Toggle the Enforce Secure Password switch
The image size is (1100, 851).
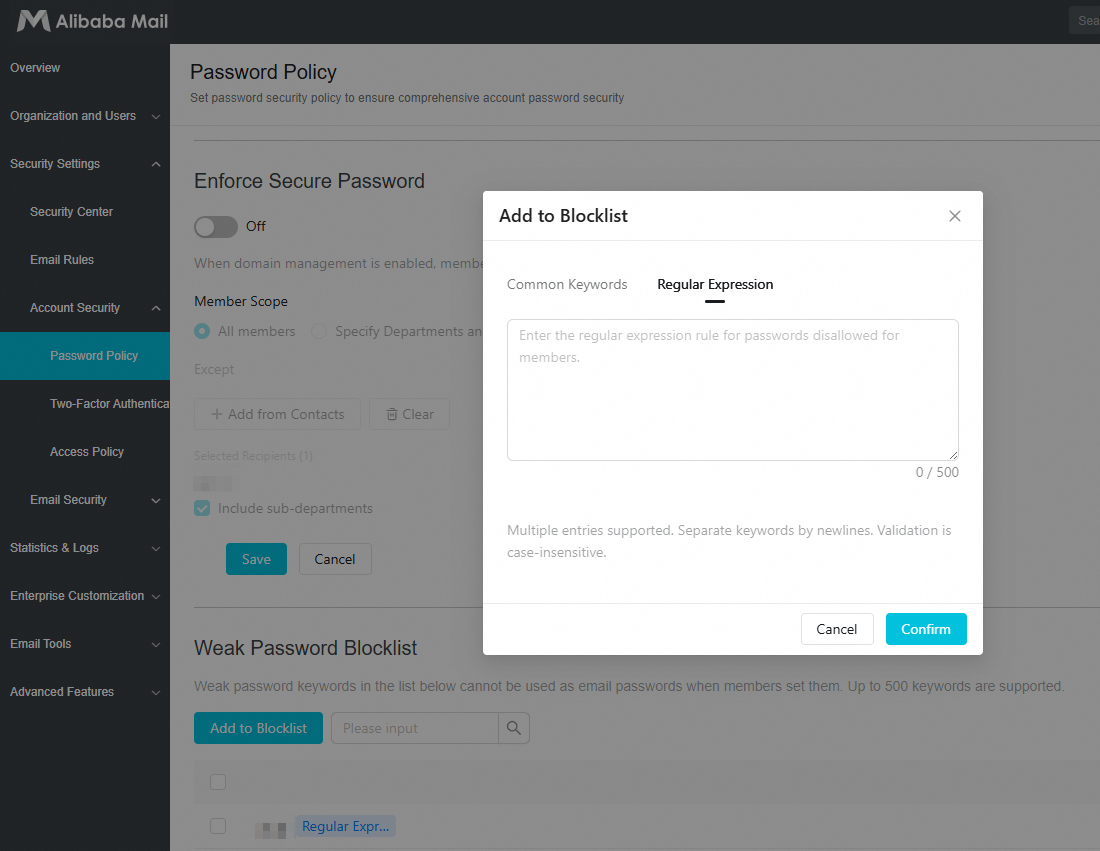click(x=216, y=227)
